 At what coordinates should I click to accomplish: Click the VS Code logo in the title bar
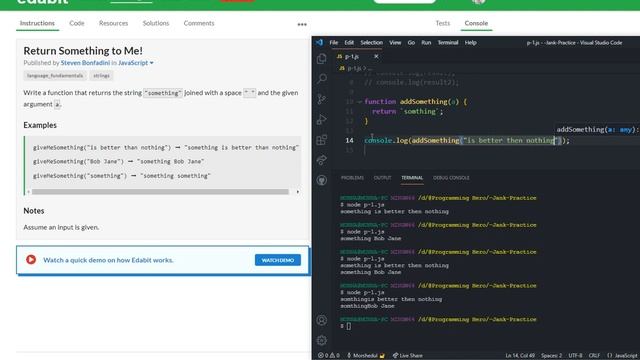(x=319, y=42)
